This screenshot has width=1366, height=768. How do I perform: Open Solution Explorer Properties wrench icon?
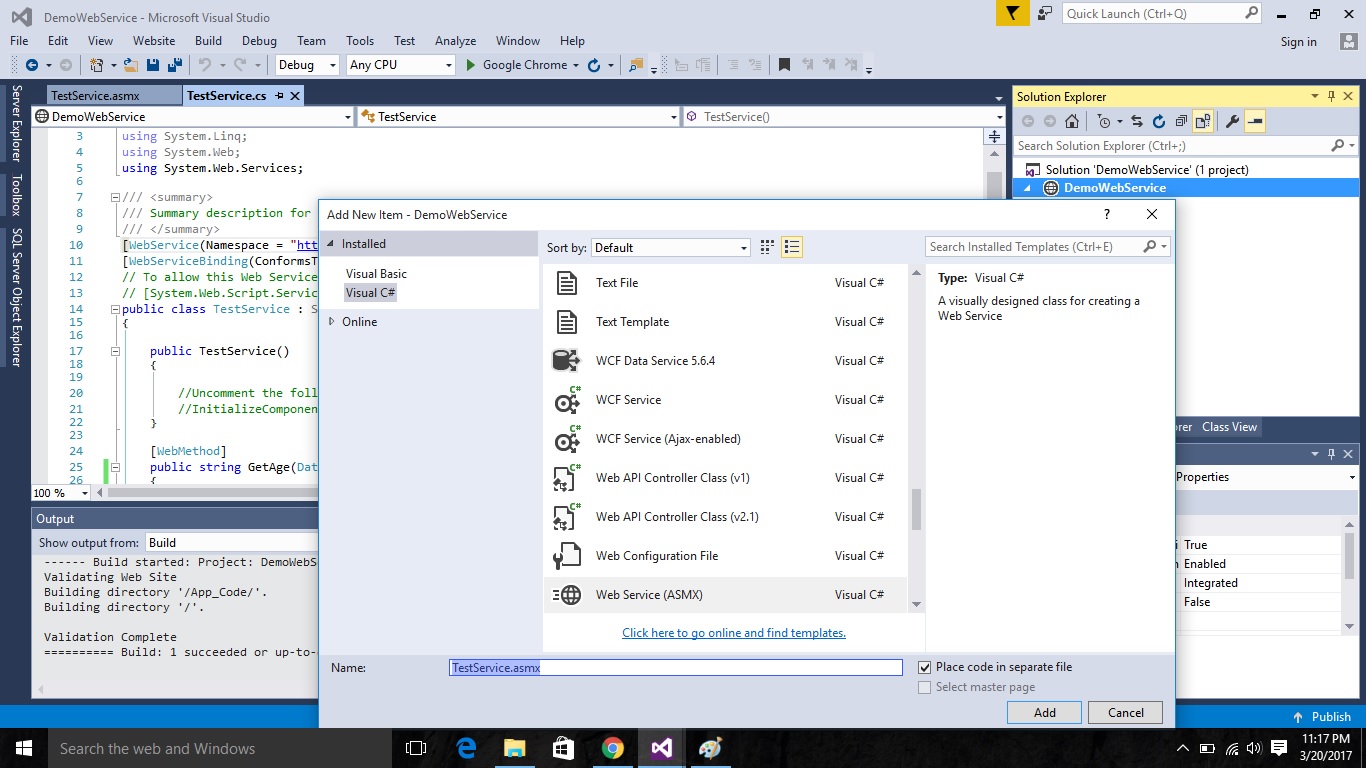[1232, 120]
